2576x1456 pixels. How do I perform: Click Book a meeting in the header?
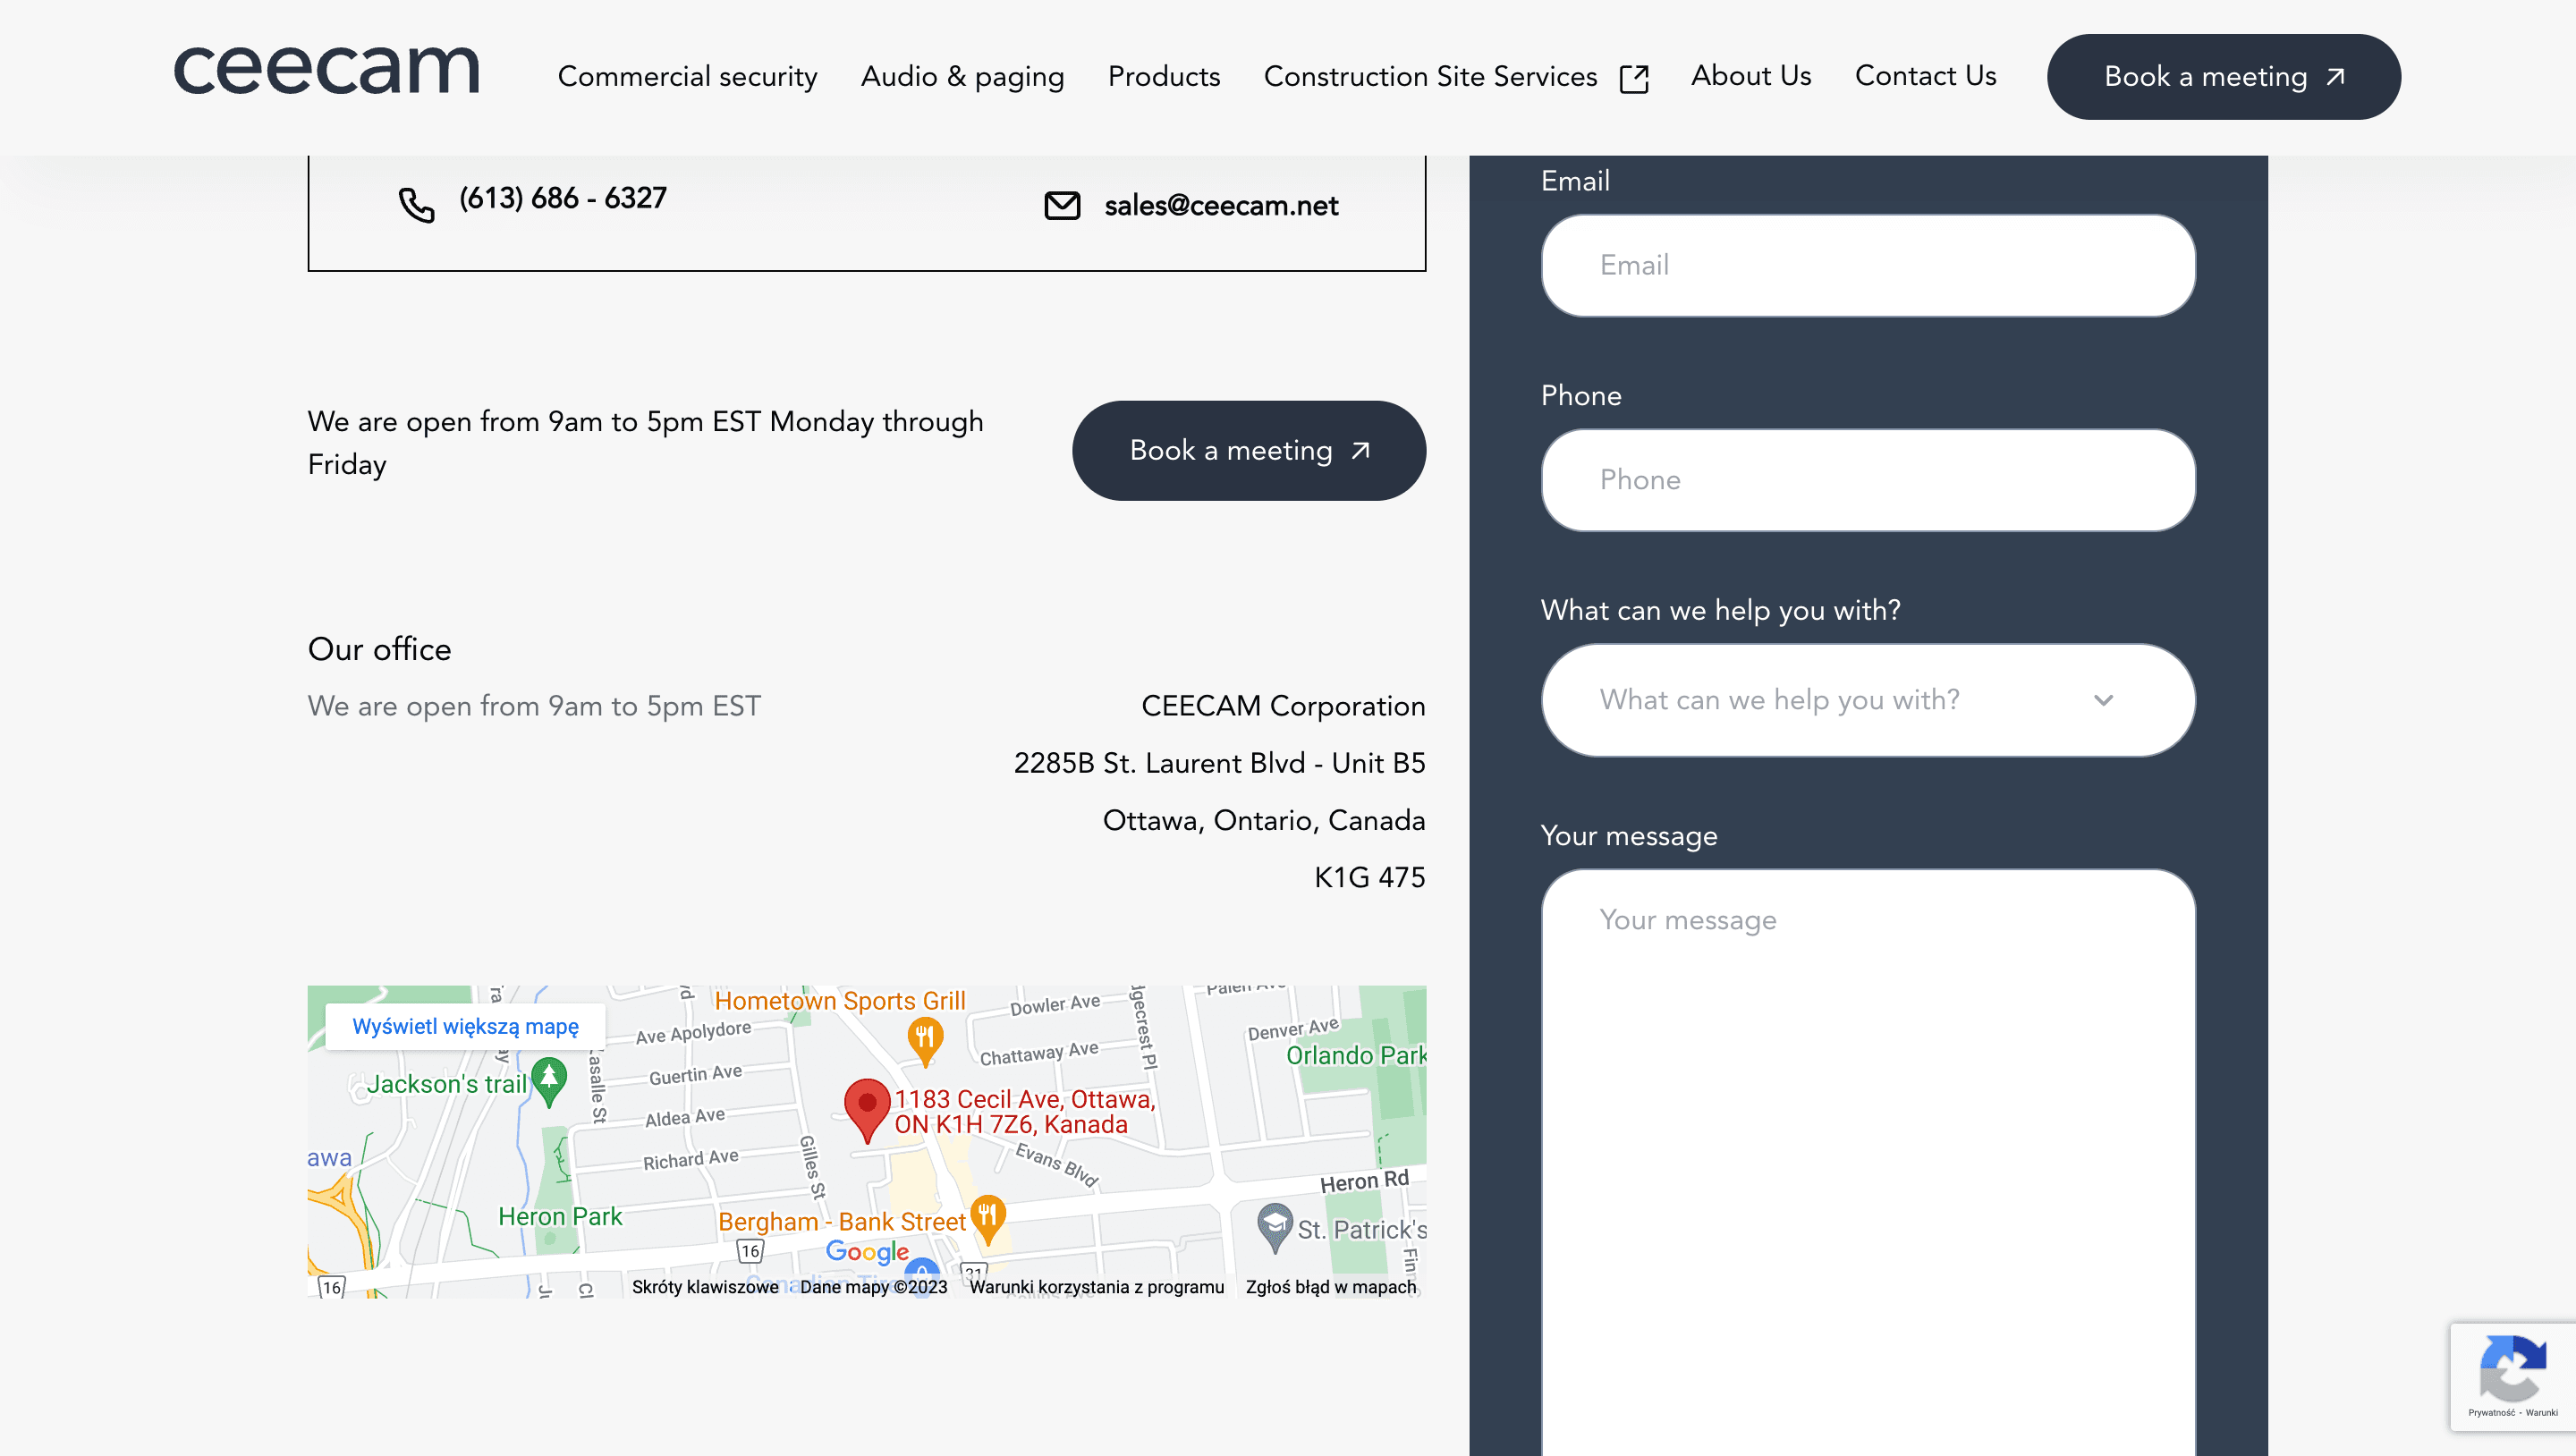click(x=2223, y=77)
